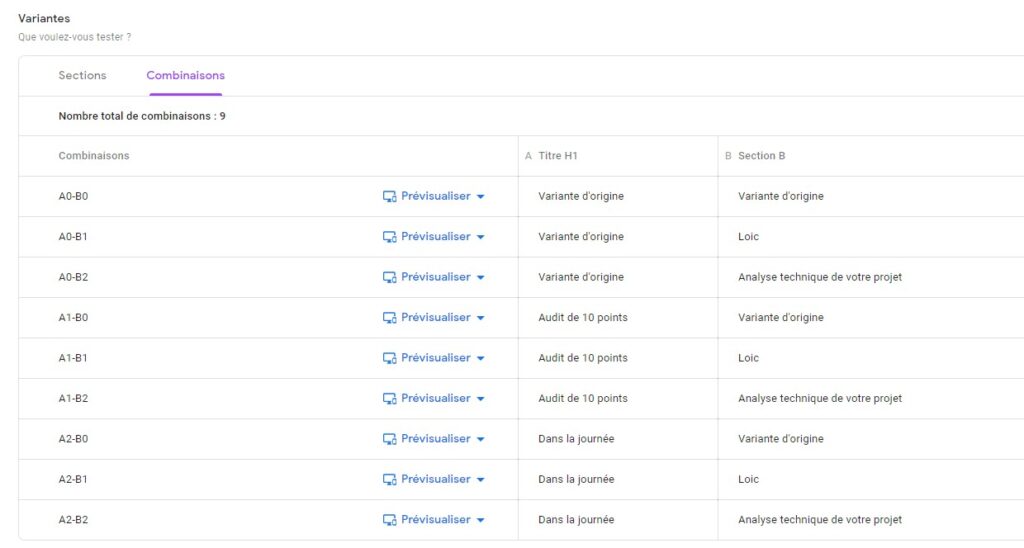Expand the Prévisualiser dropdown arrow for A1-B1

point(481,359)
